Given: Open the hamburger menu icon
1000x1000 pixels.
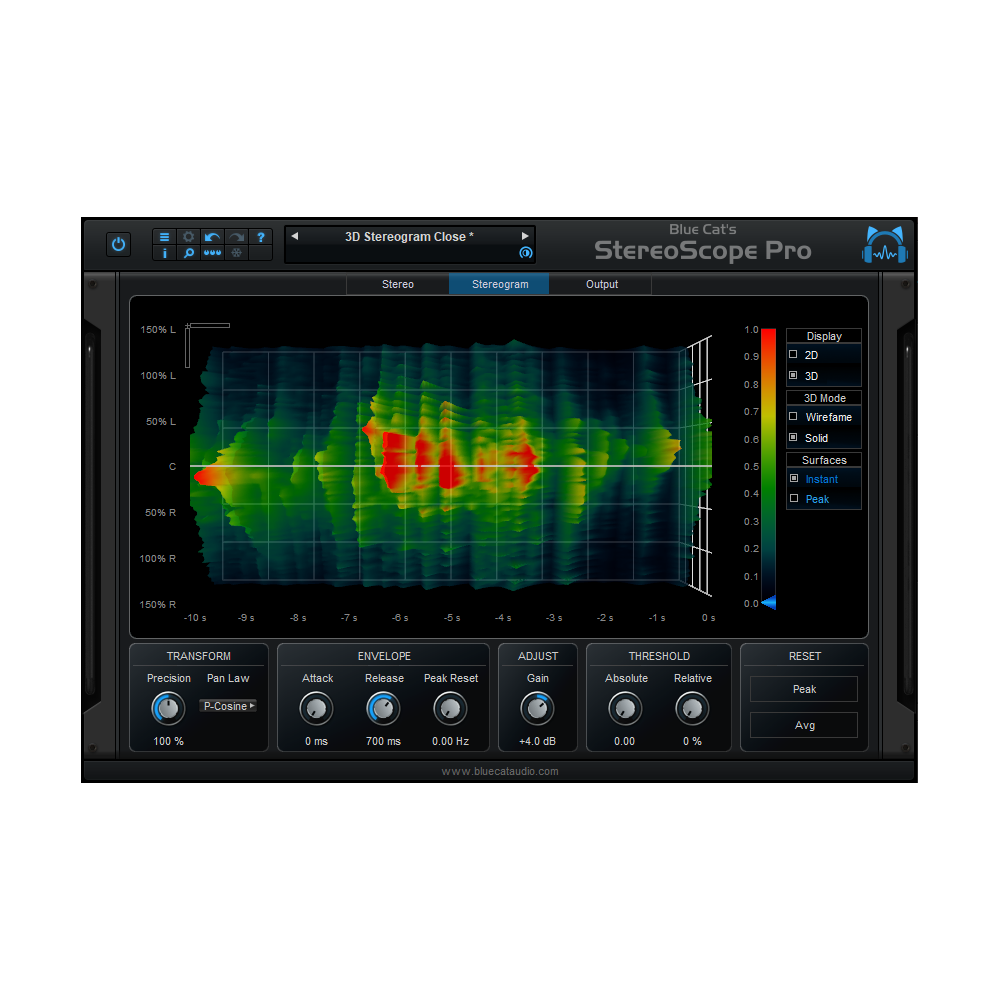Looking at the screenshot, I should coord(164,237).
